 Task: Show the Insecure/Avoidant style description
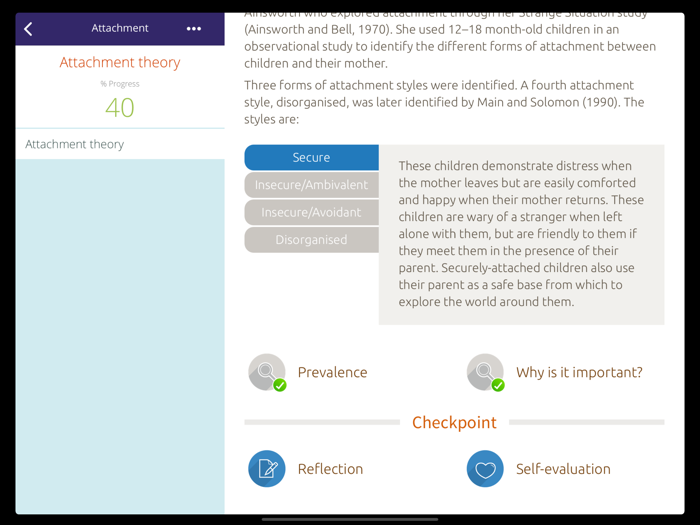311,212
